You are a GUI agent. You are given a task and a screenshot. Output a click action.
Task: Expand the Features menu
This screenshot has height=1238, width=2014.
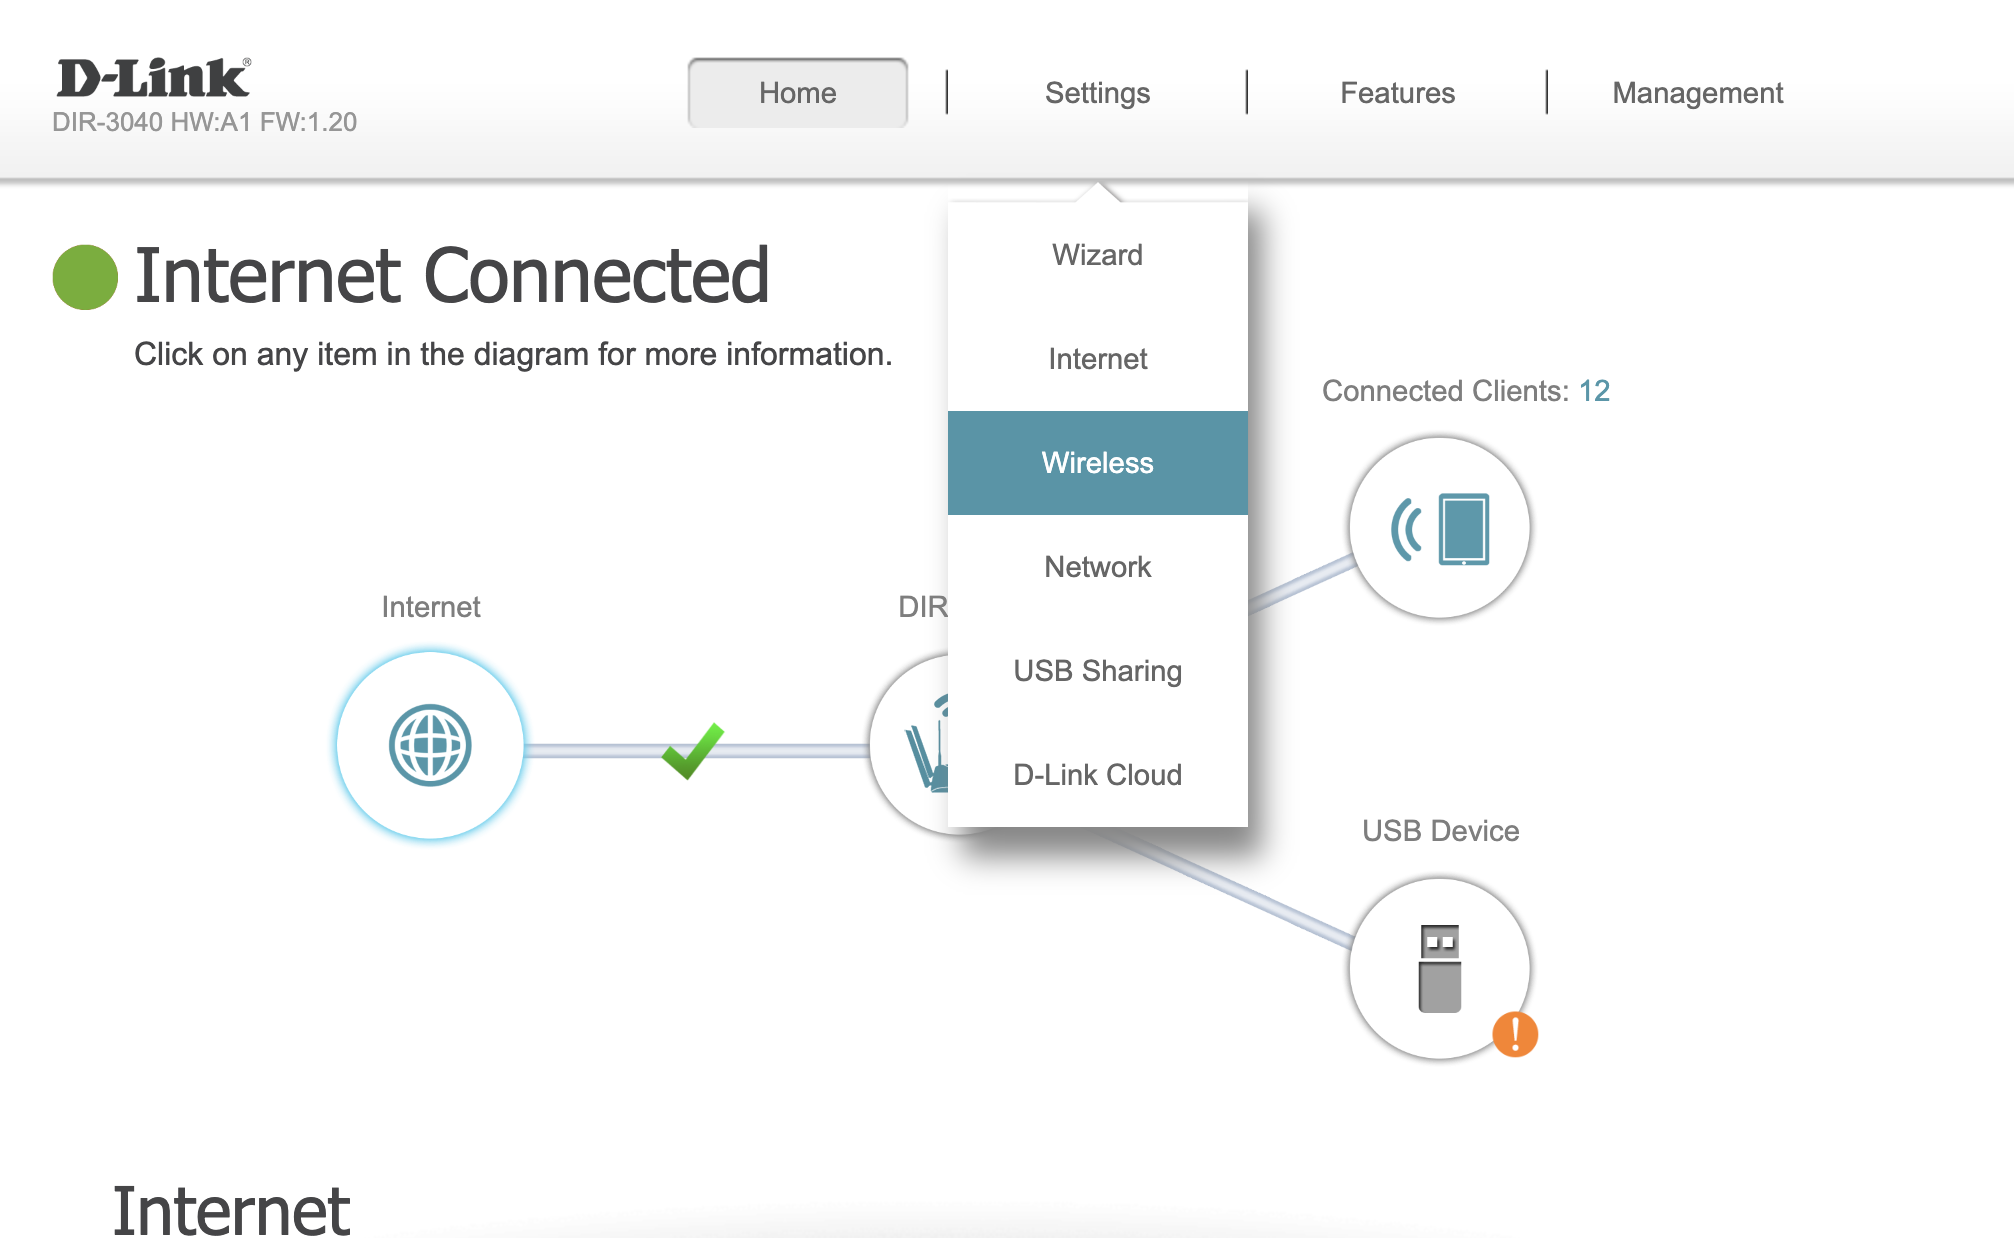pyautogui.click(x=1397, y=93)
